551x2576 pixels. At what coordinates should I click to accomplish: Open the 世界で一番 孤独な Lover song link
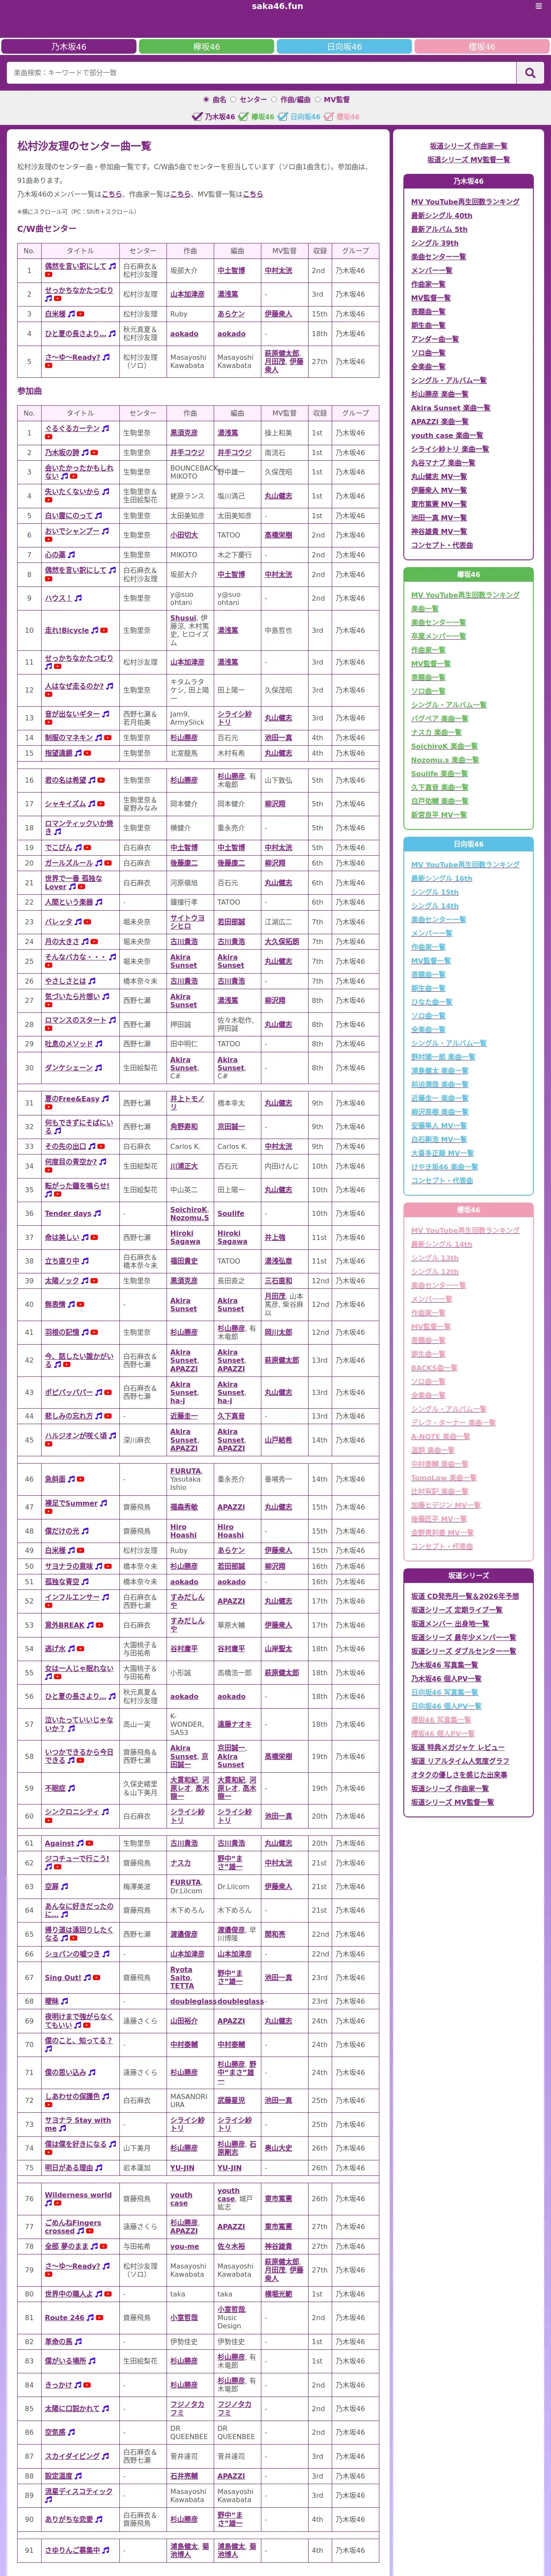coord(73,883)
